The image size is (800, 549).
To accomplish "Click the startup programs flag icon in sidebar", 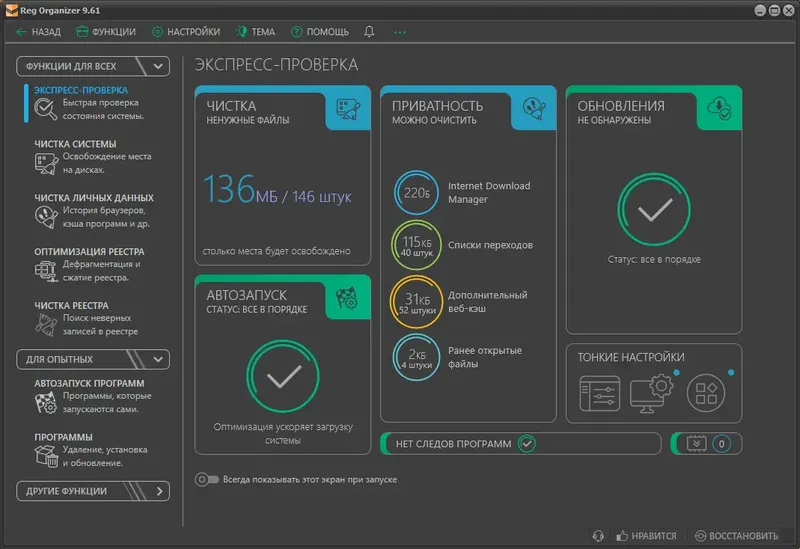I will (x=46, y=403).
